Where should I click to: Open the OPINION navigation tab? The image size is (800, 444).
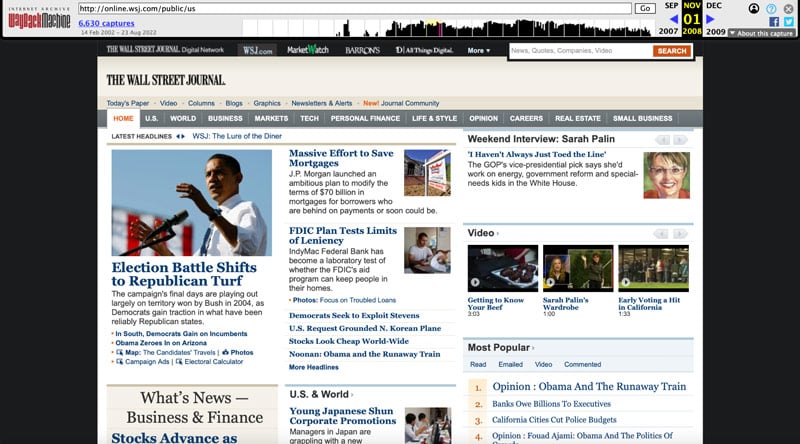(483, 118)
